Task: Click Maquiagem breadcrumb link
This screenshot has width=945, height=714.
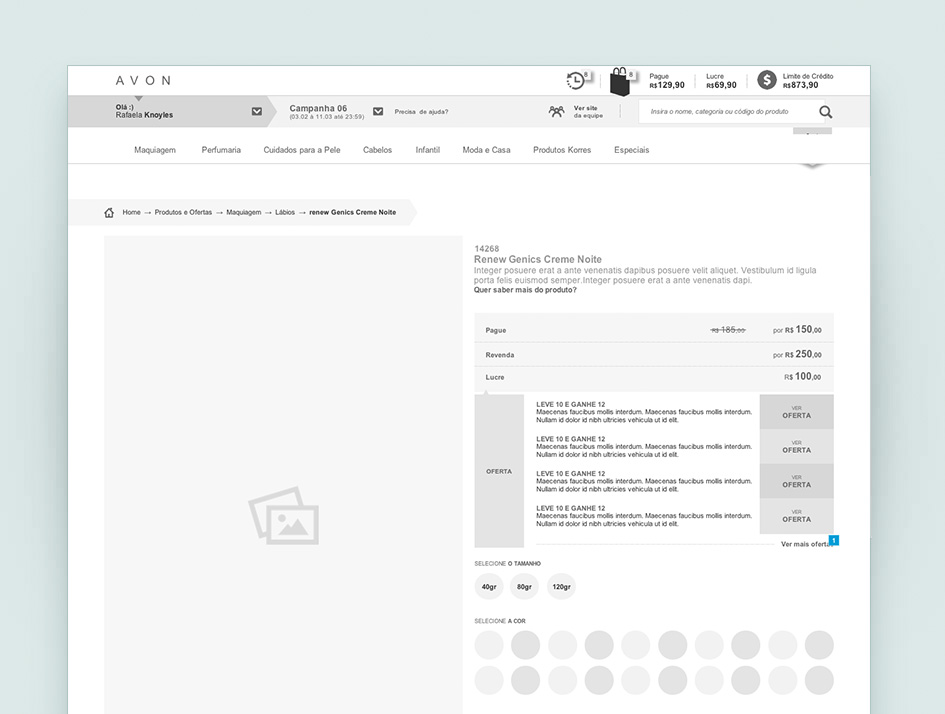Action: point(243,212)
